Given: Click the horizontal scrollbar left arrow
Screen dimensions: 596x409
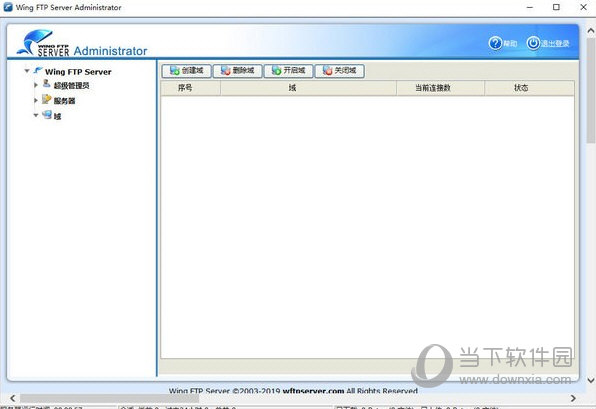Looking at the screenshot, I should point(13,398).
